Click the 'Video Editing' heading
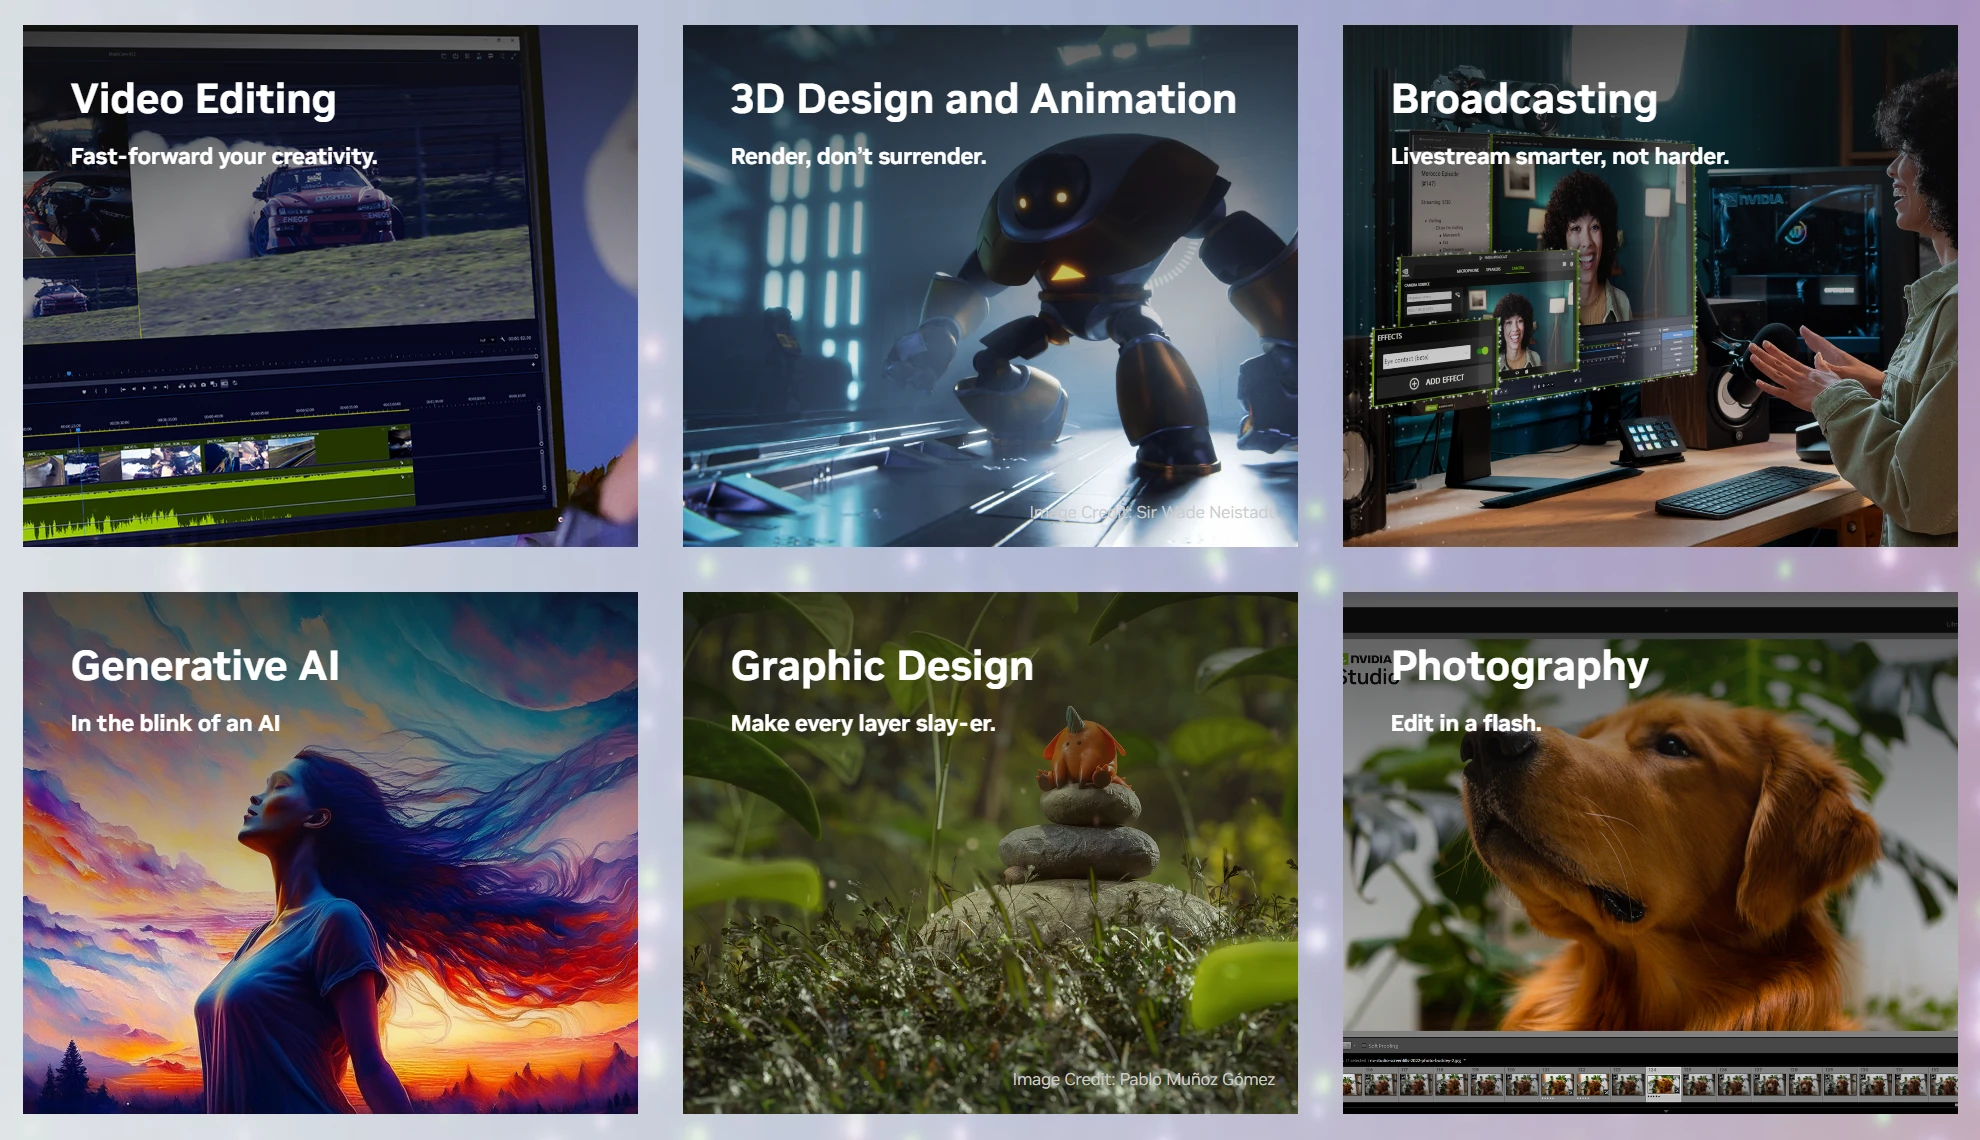Viewport: 1980px width, 1140px height. (x=203, y=99)
